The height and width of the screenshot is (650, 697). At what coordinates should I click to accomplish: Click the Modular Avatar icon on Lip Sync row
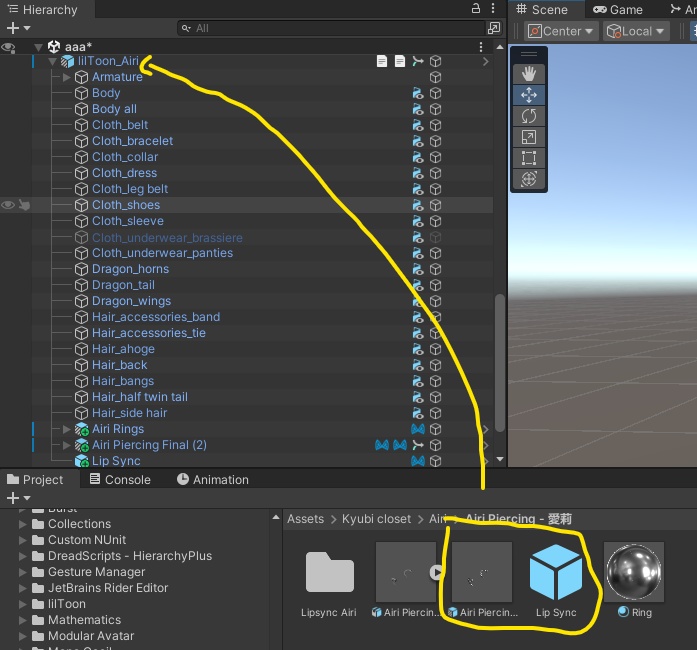coord(417,461)
